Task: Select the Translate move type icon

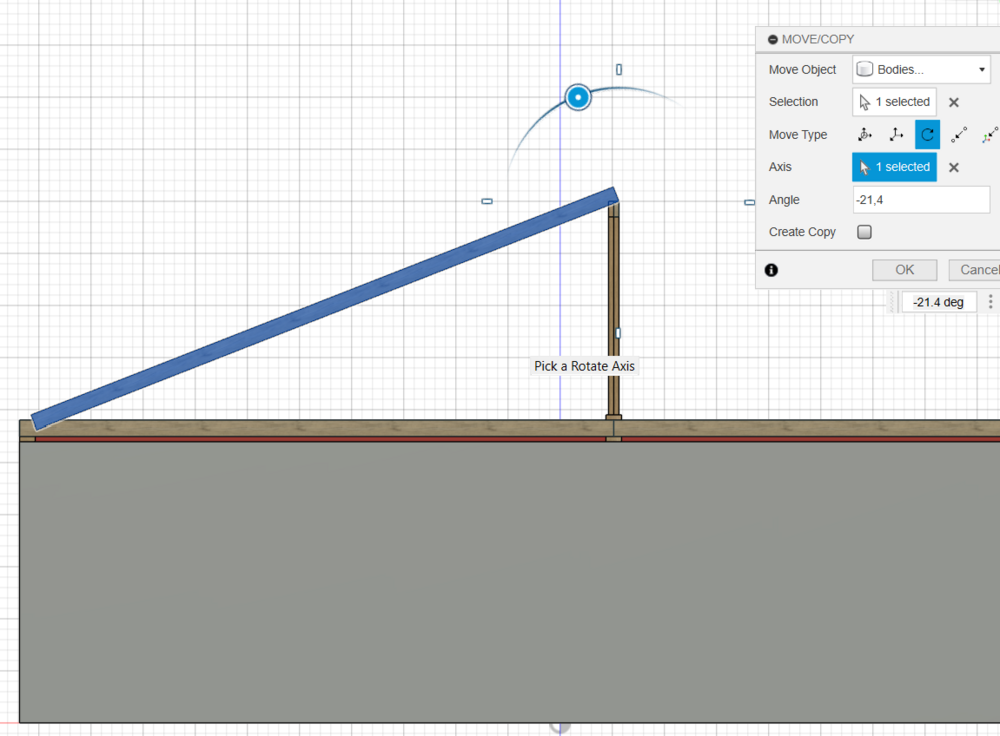Action: 896,135
